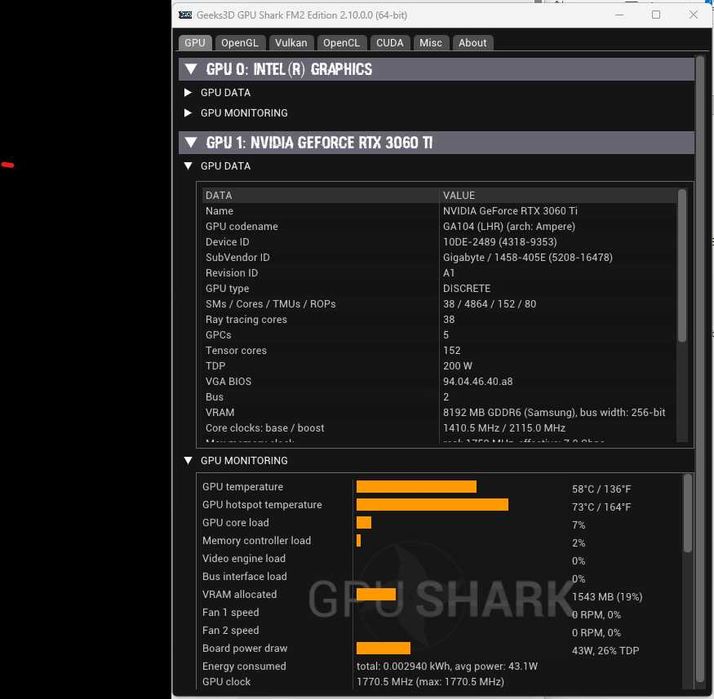Select the 'Name' data row

439,211
